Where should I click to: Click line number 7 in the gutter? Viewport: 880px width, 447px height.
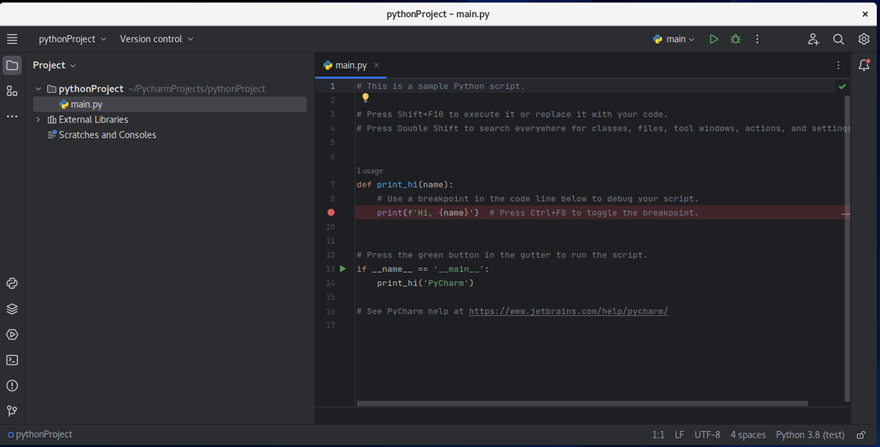[x=333, y=185]
